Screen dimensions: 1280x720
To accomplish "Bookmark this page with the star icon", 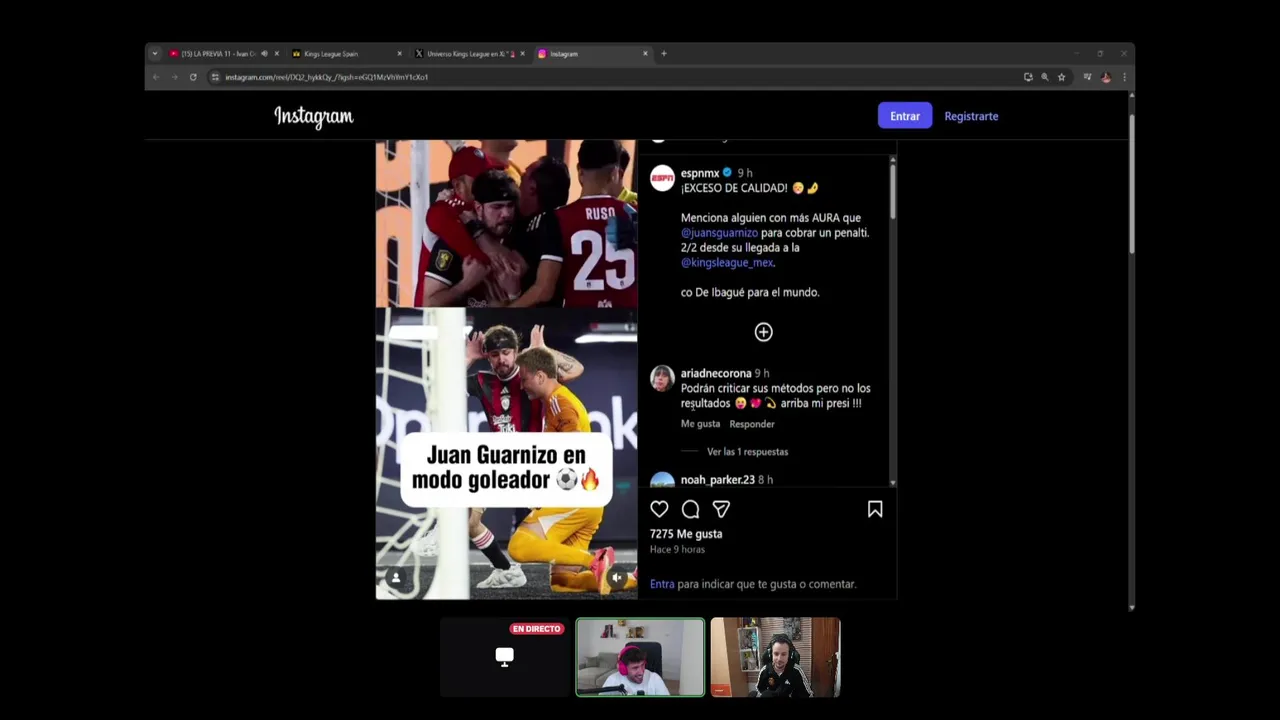I will click(1062, 77).
